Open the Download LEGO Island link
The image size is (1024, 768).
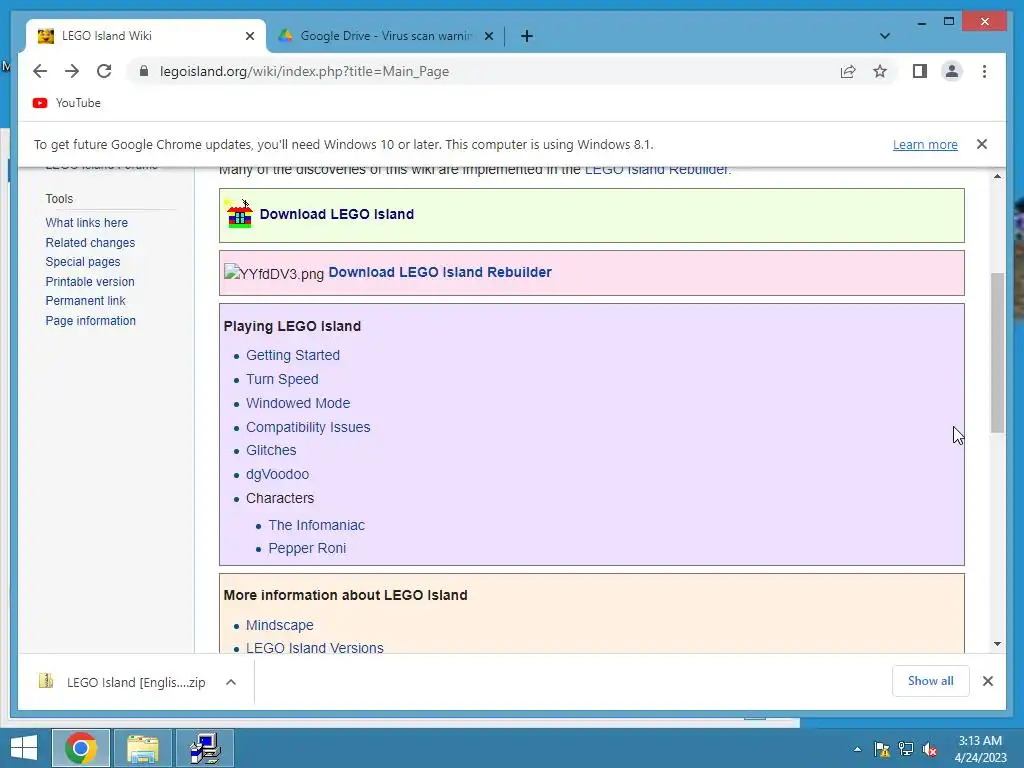pyautogui.click(x=336, y=214)
